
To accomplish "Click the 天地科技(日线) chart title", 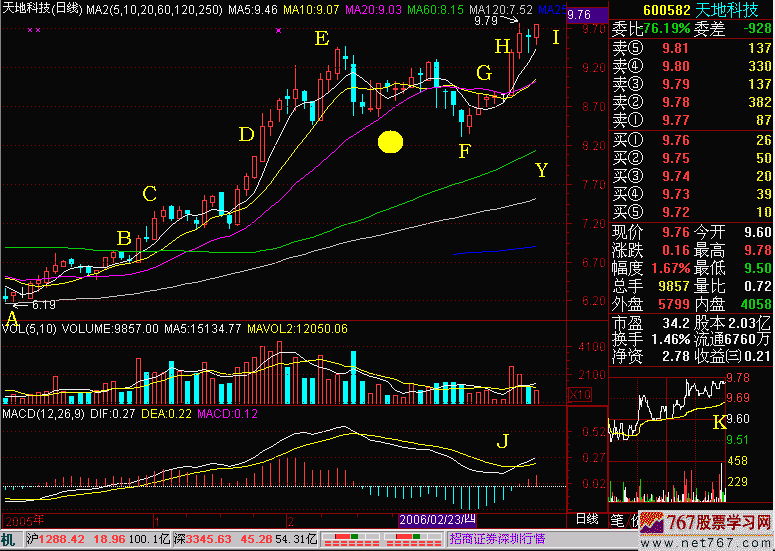I will pos(42,8).
